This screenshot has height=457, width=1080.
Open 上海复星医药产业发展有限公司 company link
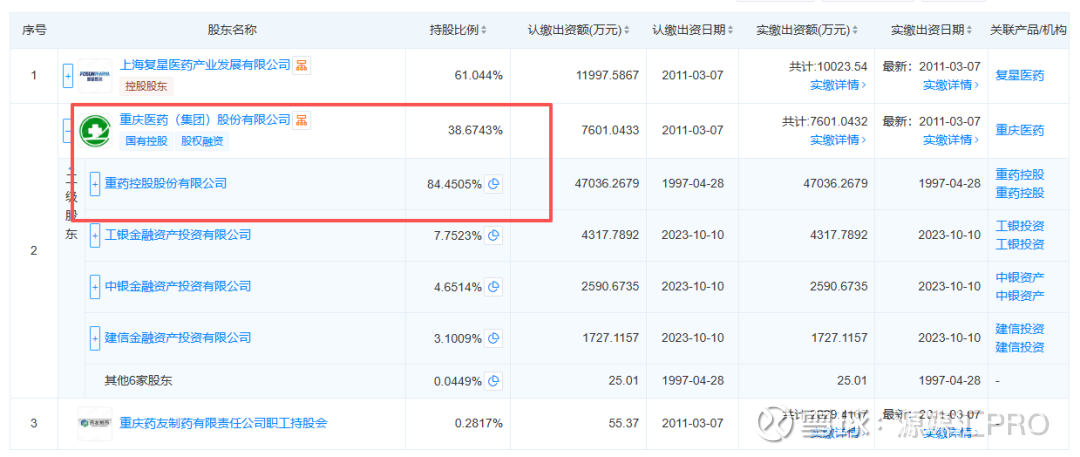[205, 65]
